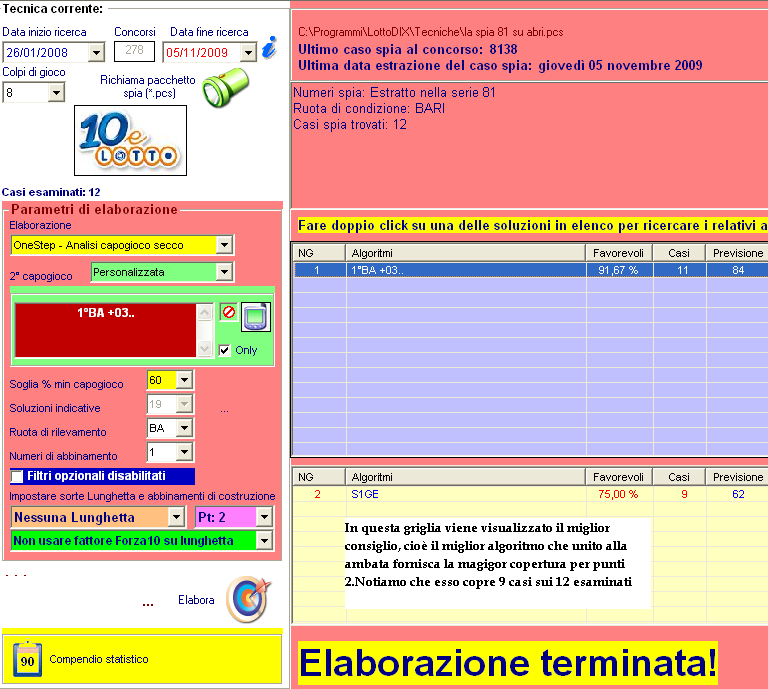Expand the 2° capogioco Personalizzata dropdown
768x689 pixels.
coord(224,272)
